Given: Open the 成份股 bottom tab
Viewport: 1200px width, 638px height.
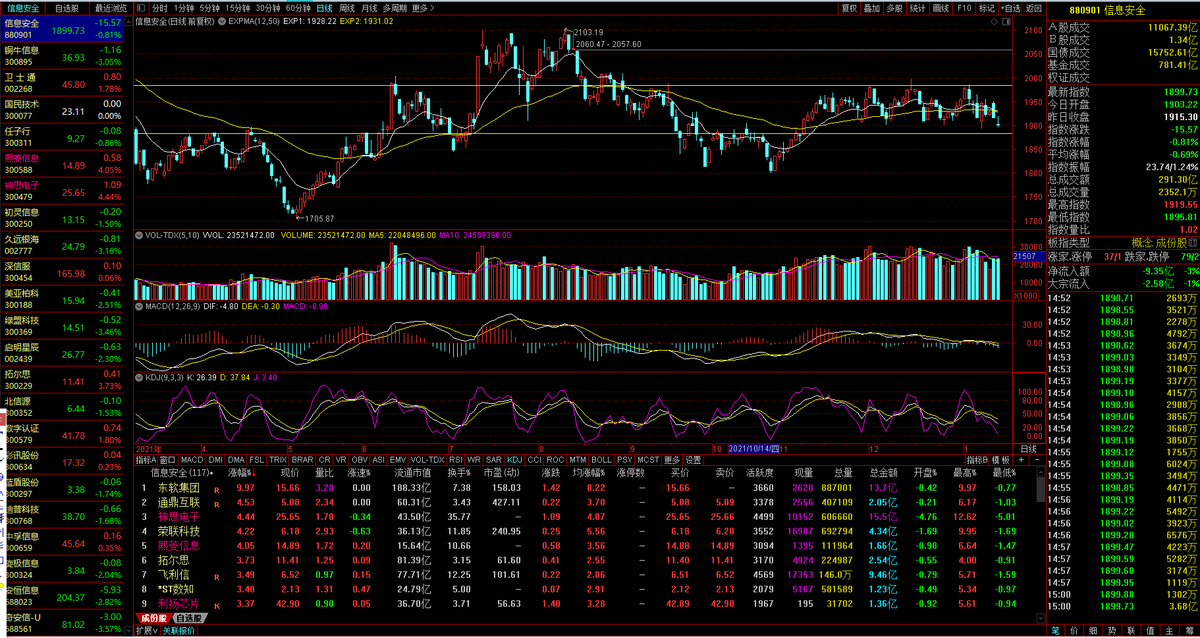Looking at the screenshot, I should tap(154, 619).
